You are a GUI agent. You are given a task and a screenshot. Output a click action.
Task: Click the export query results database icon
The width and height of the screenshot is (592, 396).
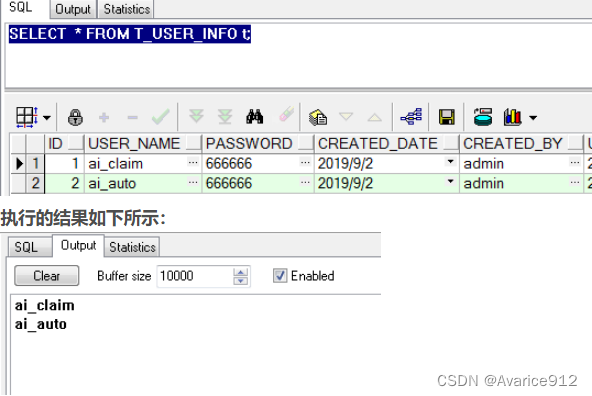point(483,117)
